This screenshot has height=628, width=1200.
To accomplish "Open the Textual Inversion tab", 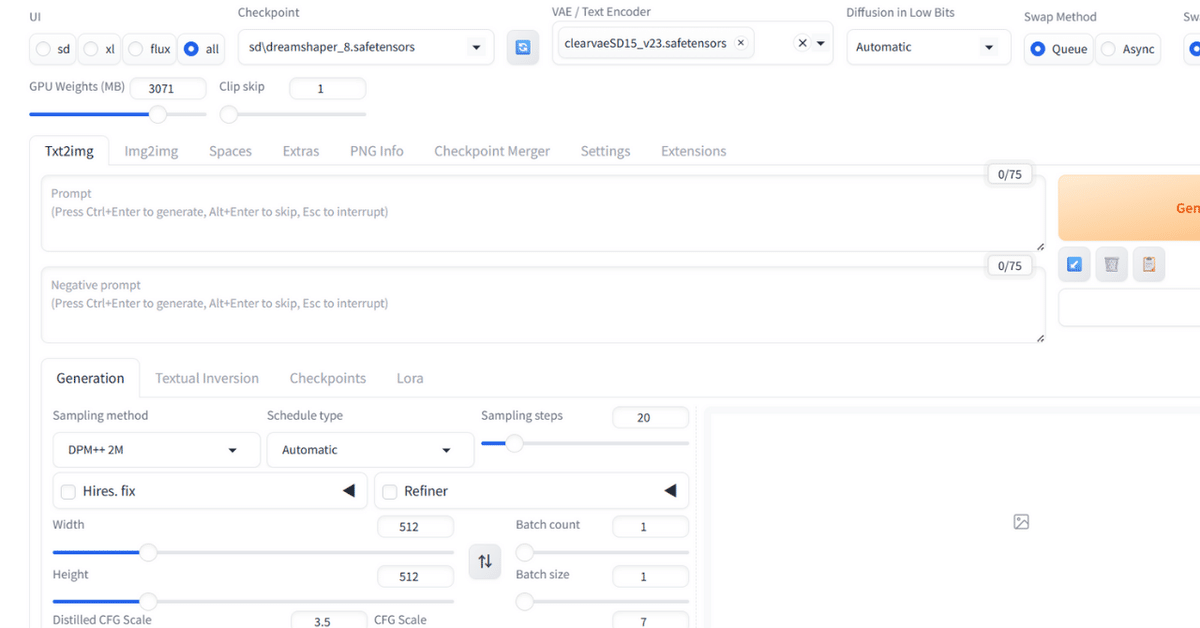I will coord(207,378).
